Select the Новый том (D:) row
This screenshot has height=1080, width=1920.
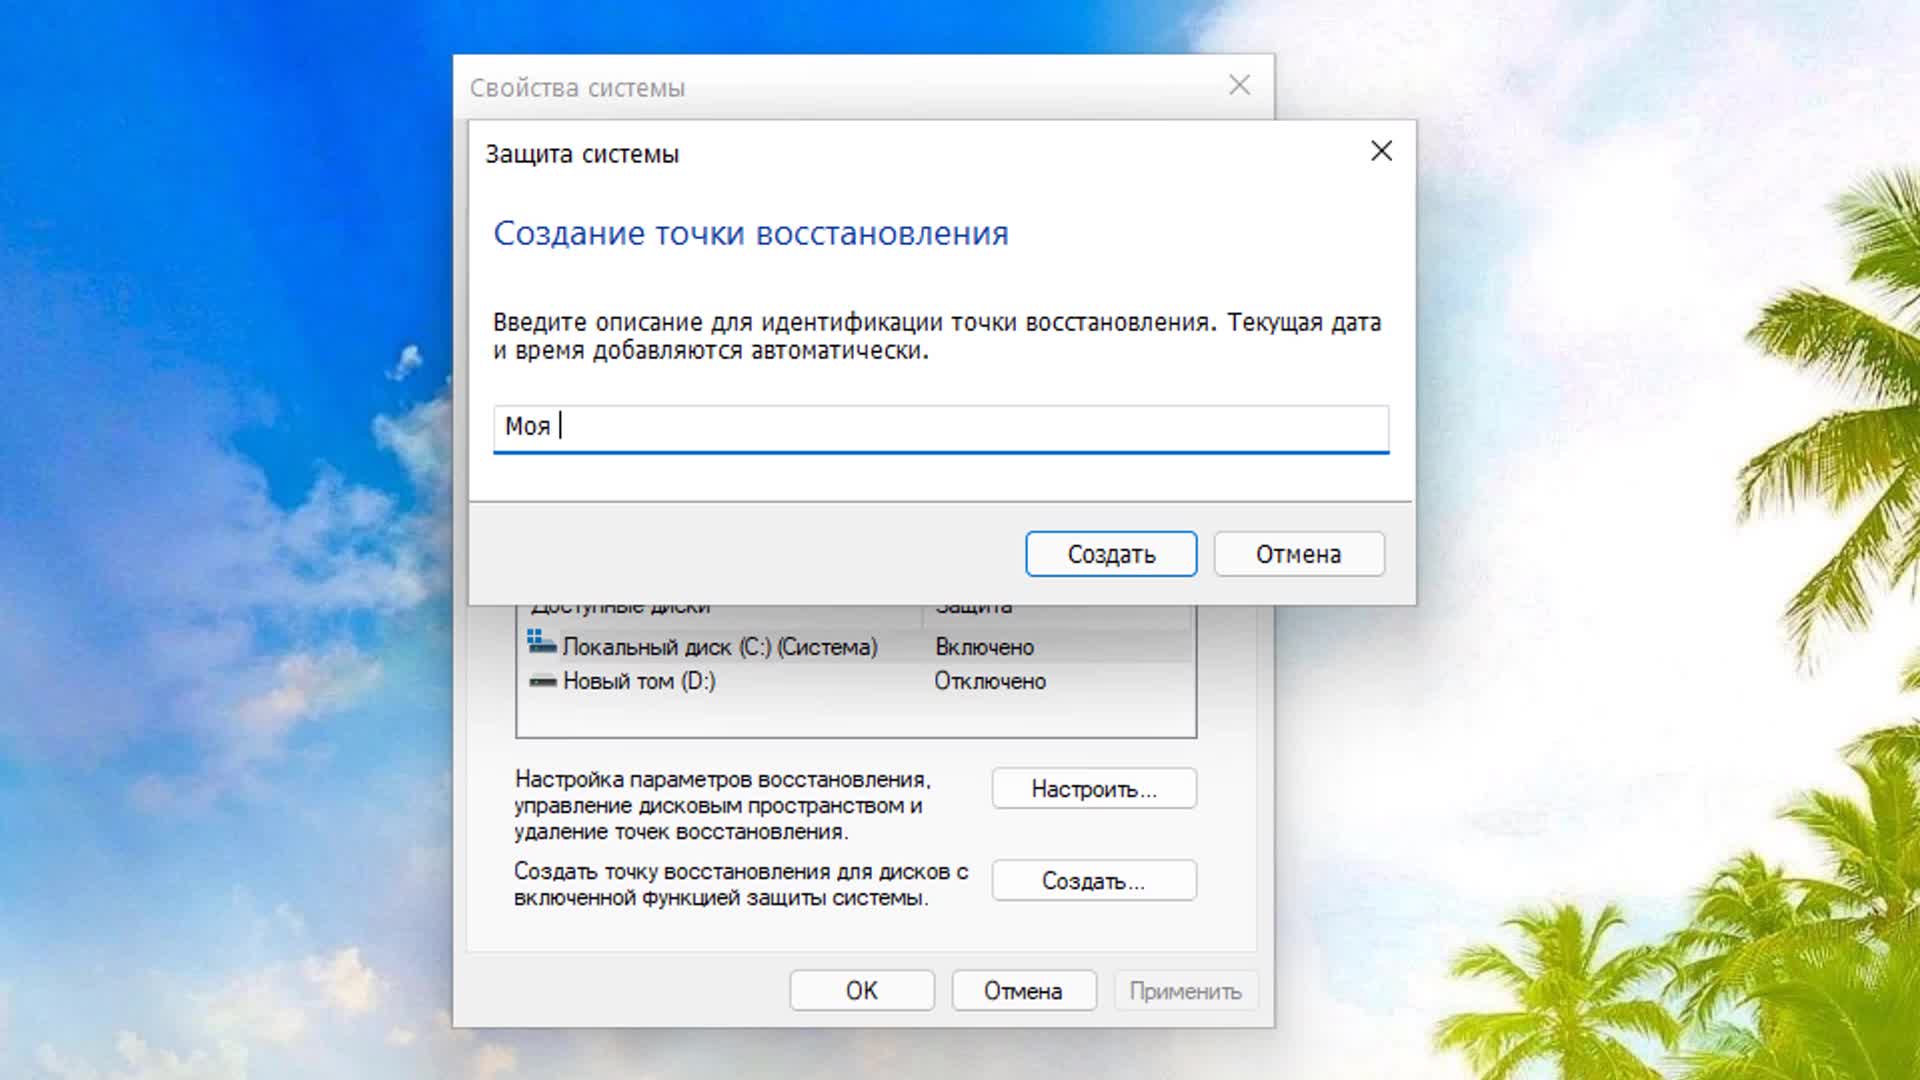[x=639, y=681]
